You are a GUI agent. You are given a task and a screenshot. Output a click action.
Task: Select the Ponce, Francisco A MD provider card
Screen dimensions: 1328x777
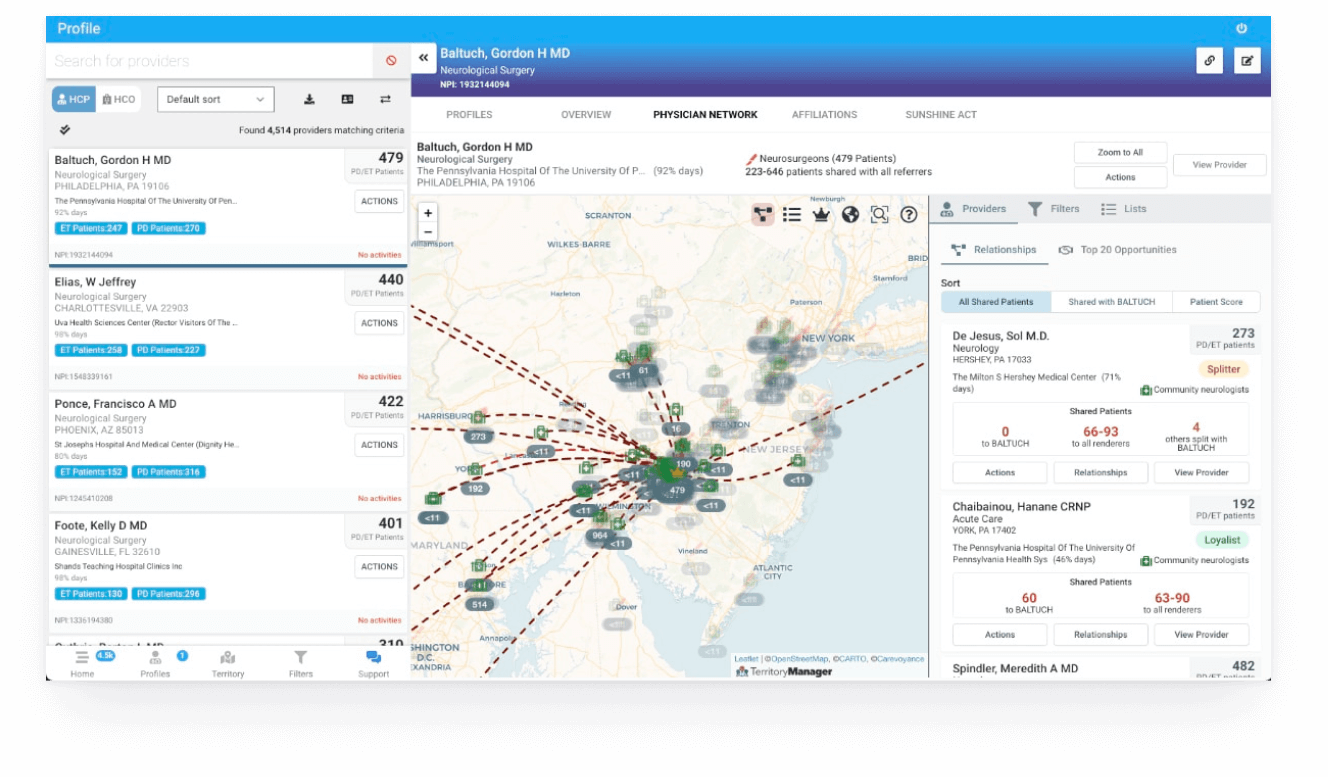227,450
